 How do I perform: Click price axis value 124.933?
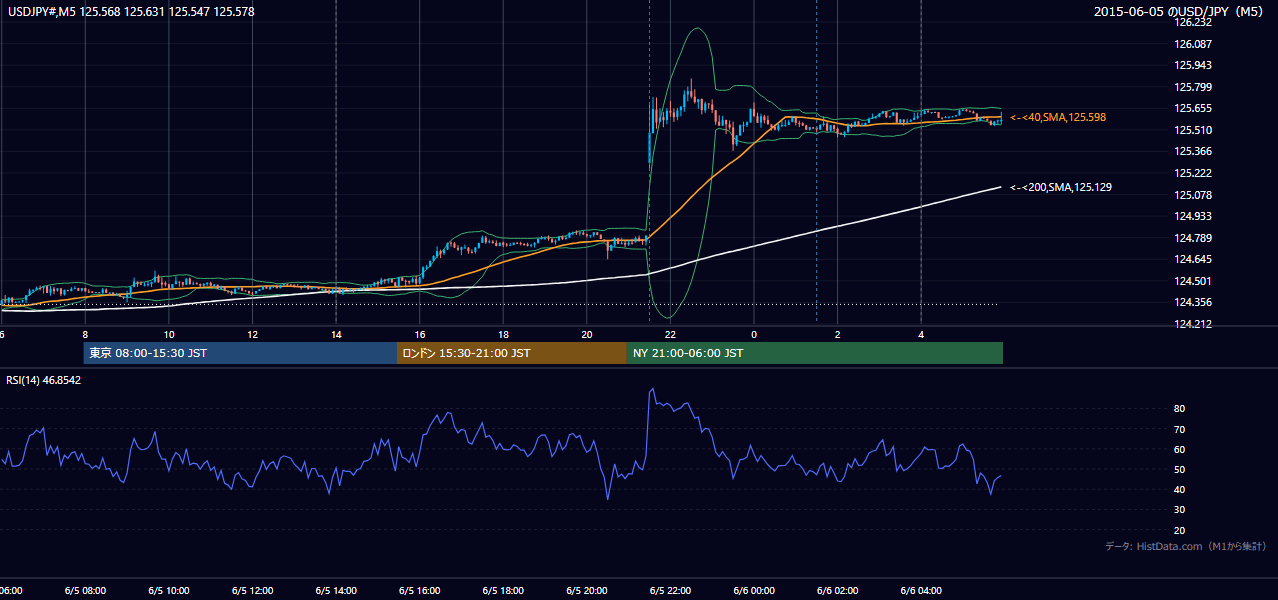click(x=1194, y=216)
